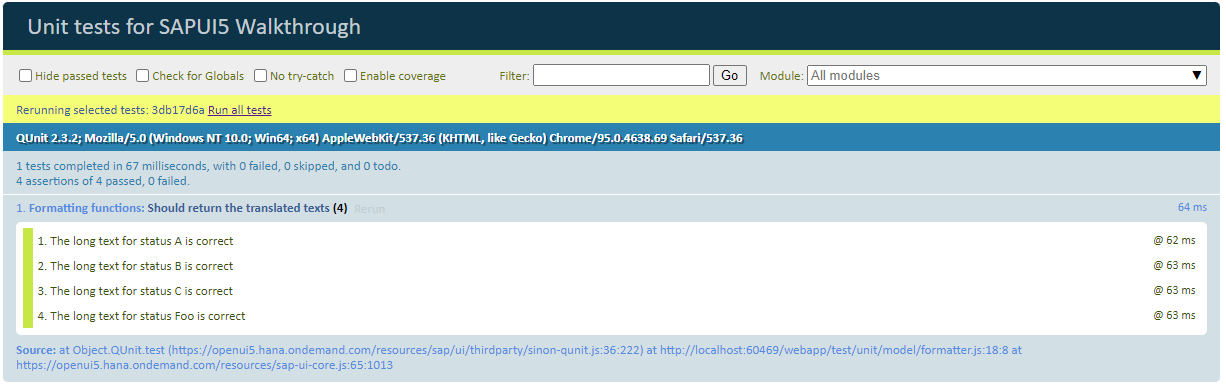Select assertion for status B text
Screen dimensions: 1226x387
tap(135, 266)
